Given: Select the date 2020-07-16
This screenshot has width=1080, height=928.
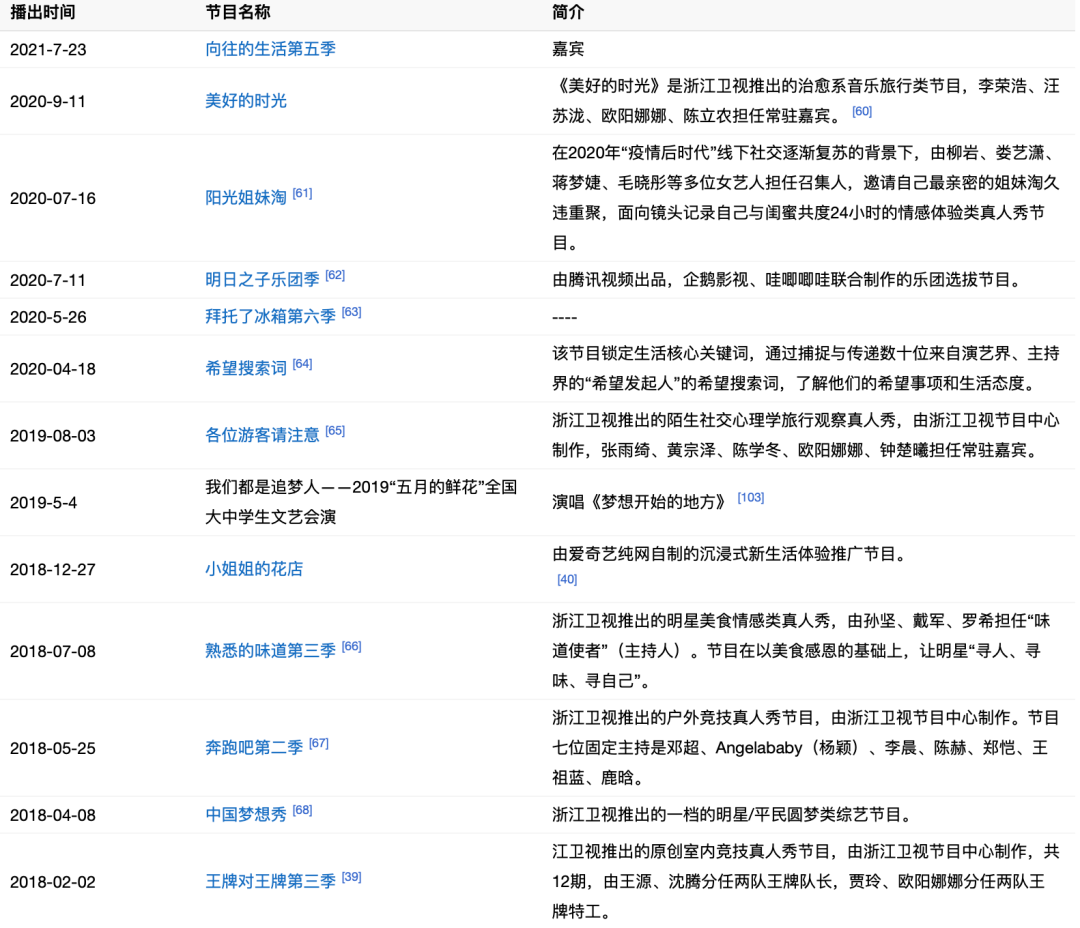Looking at the screenshot, I should (53, 199).
